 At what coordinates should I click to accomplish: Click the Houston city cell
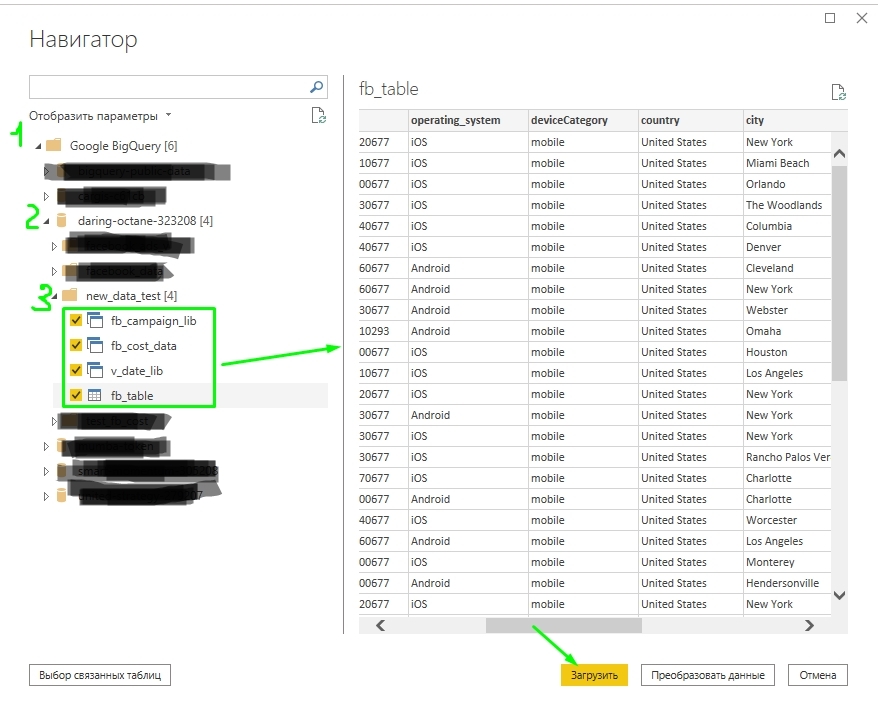[787, 352]
